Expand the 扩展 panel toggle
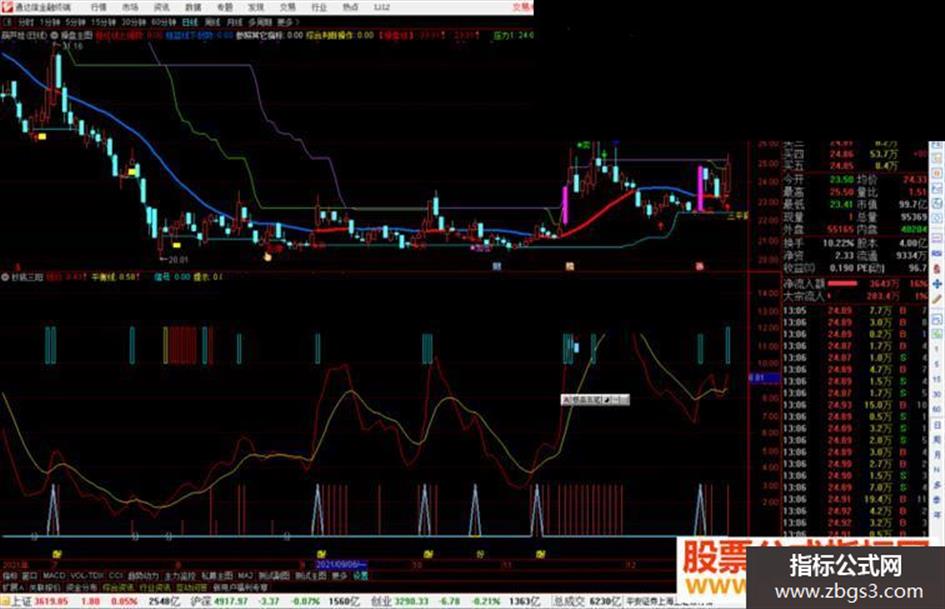This screenshot has height=609, width=945. click(12, 587)
